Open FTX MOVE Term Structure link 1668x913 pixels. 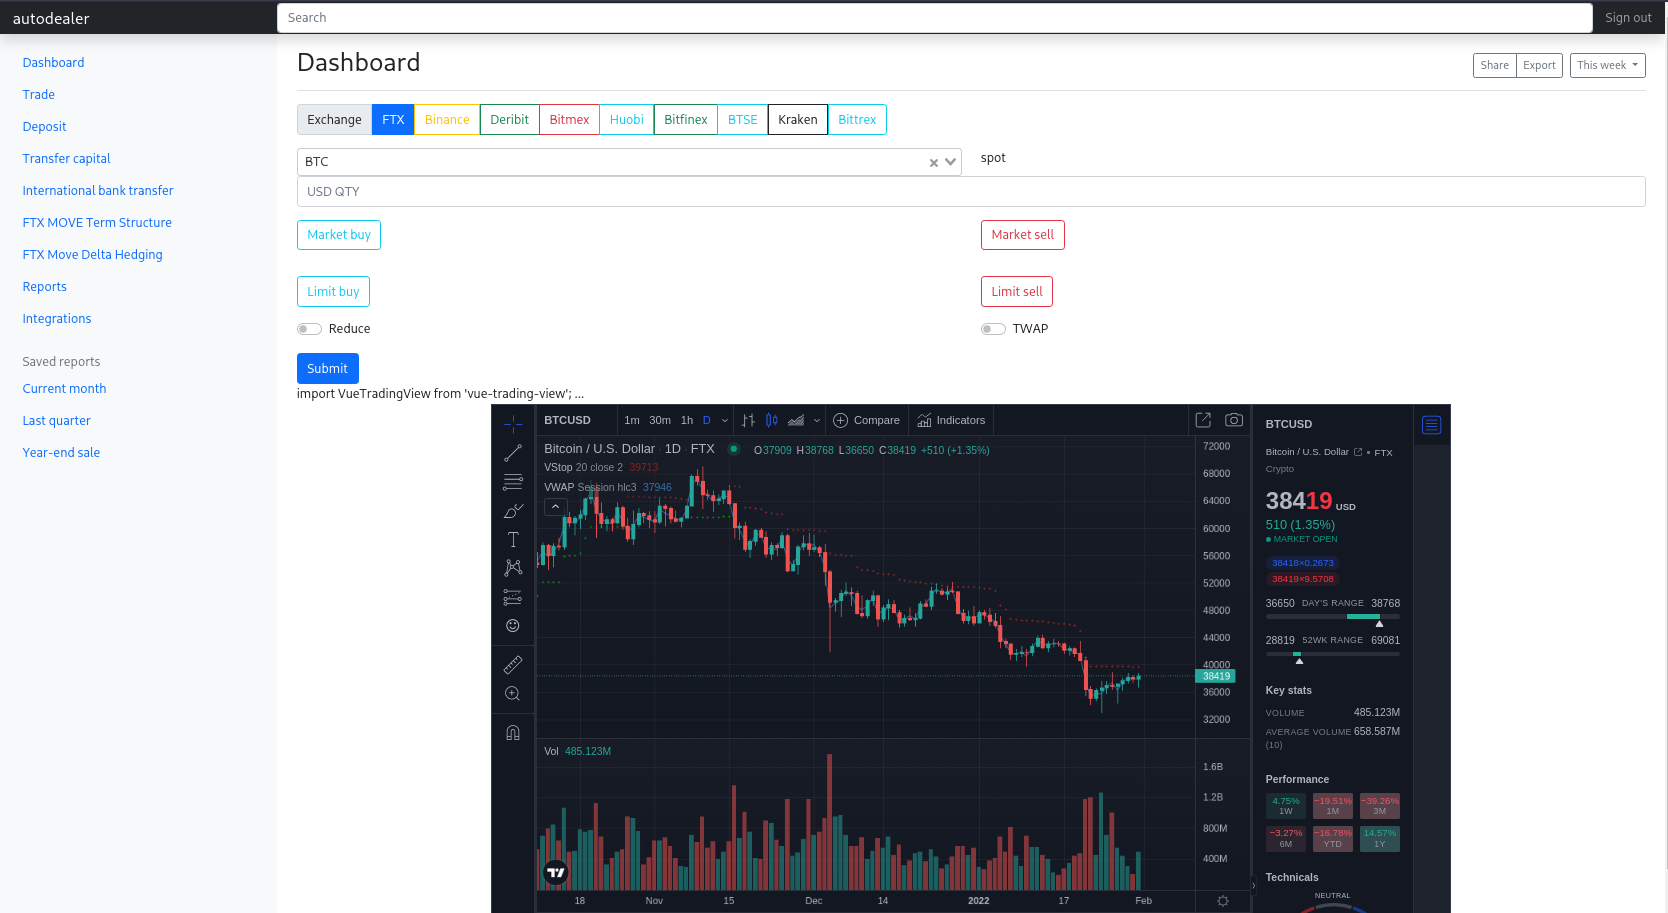tap(97, 223)
